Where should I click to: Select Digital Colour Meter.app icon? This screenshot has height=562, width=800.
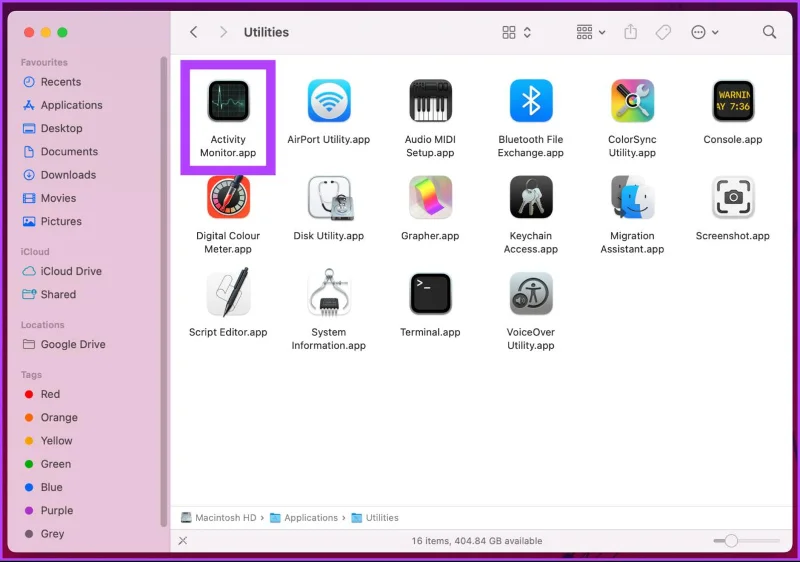228,197
